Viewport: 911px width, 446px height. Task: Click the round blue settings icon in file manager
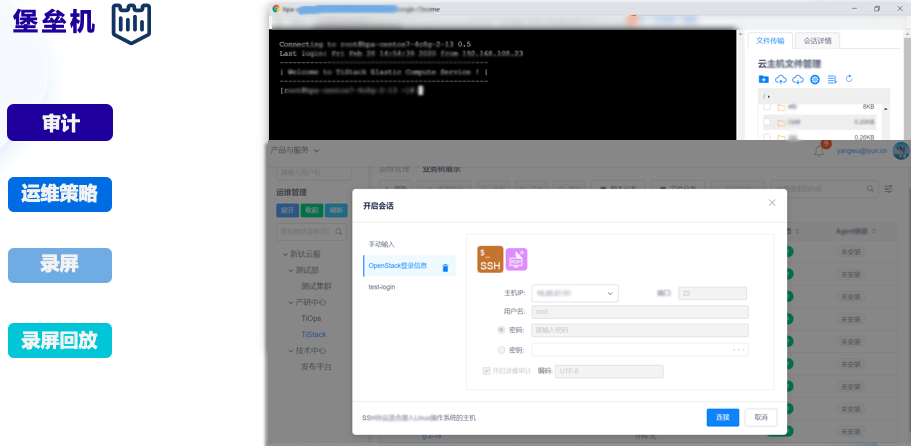click(x=815, y=79)
